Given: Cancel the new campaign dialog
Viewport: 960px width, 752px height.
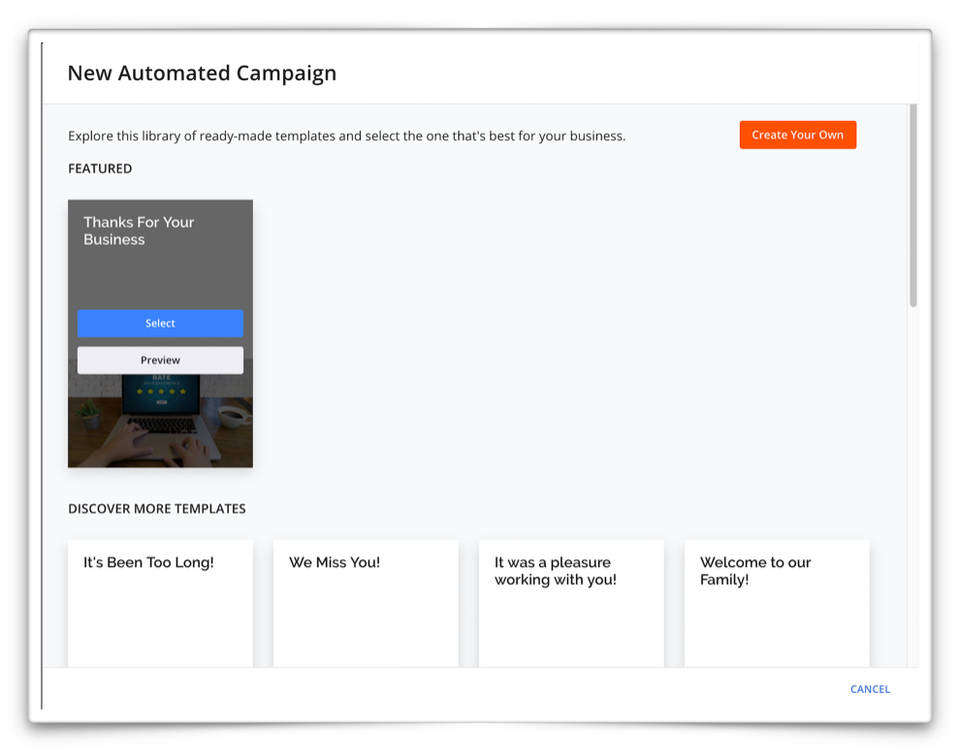Looking at the screenshot, I should click(869, 689).
